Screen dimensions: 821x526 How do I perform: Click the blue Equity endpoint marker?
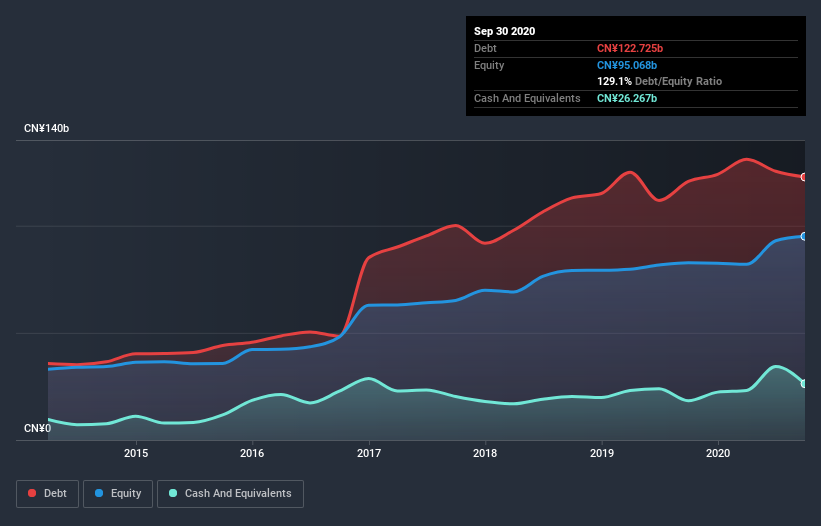pyautogui.click(x=804, y=237)
